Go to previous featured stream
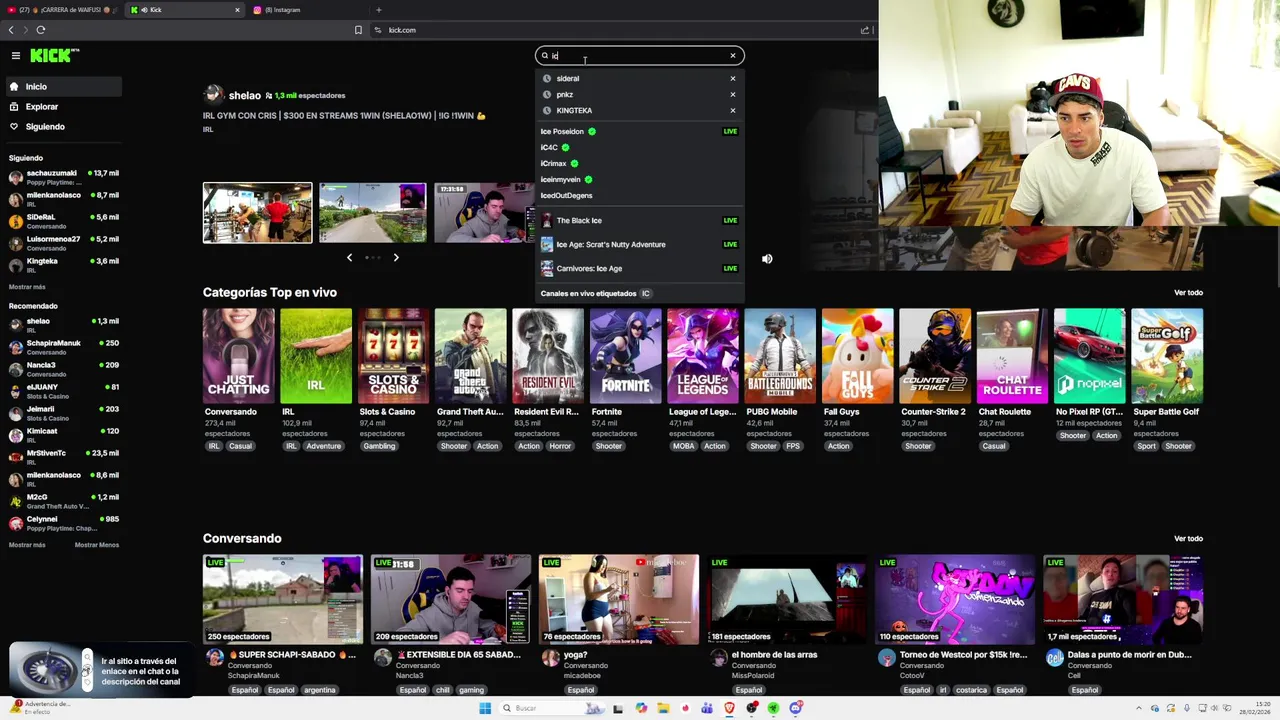Viewport: 1280px width, 720px height. [x=349, y=258]
